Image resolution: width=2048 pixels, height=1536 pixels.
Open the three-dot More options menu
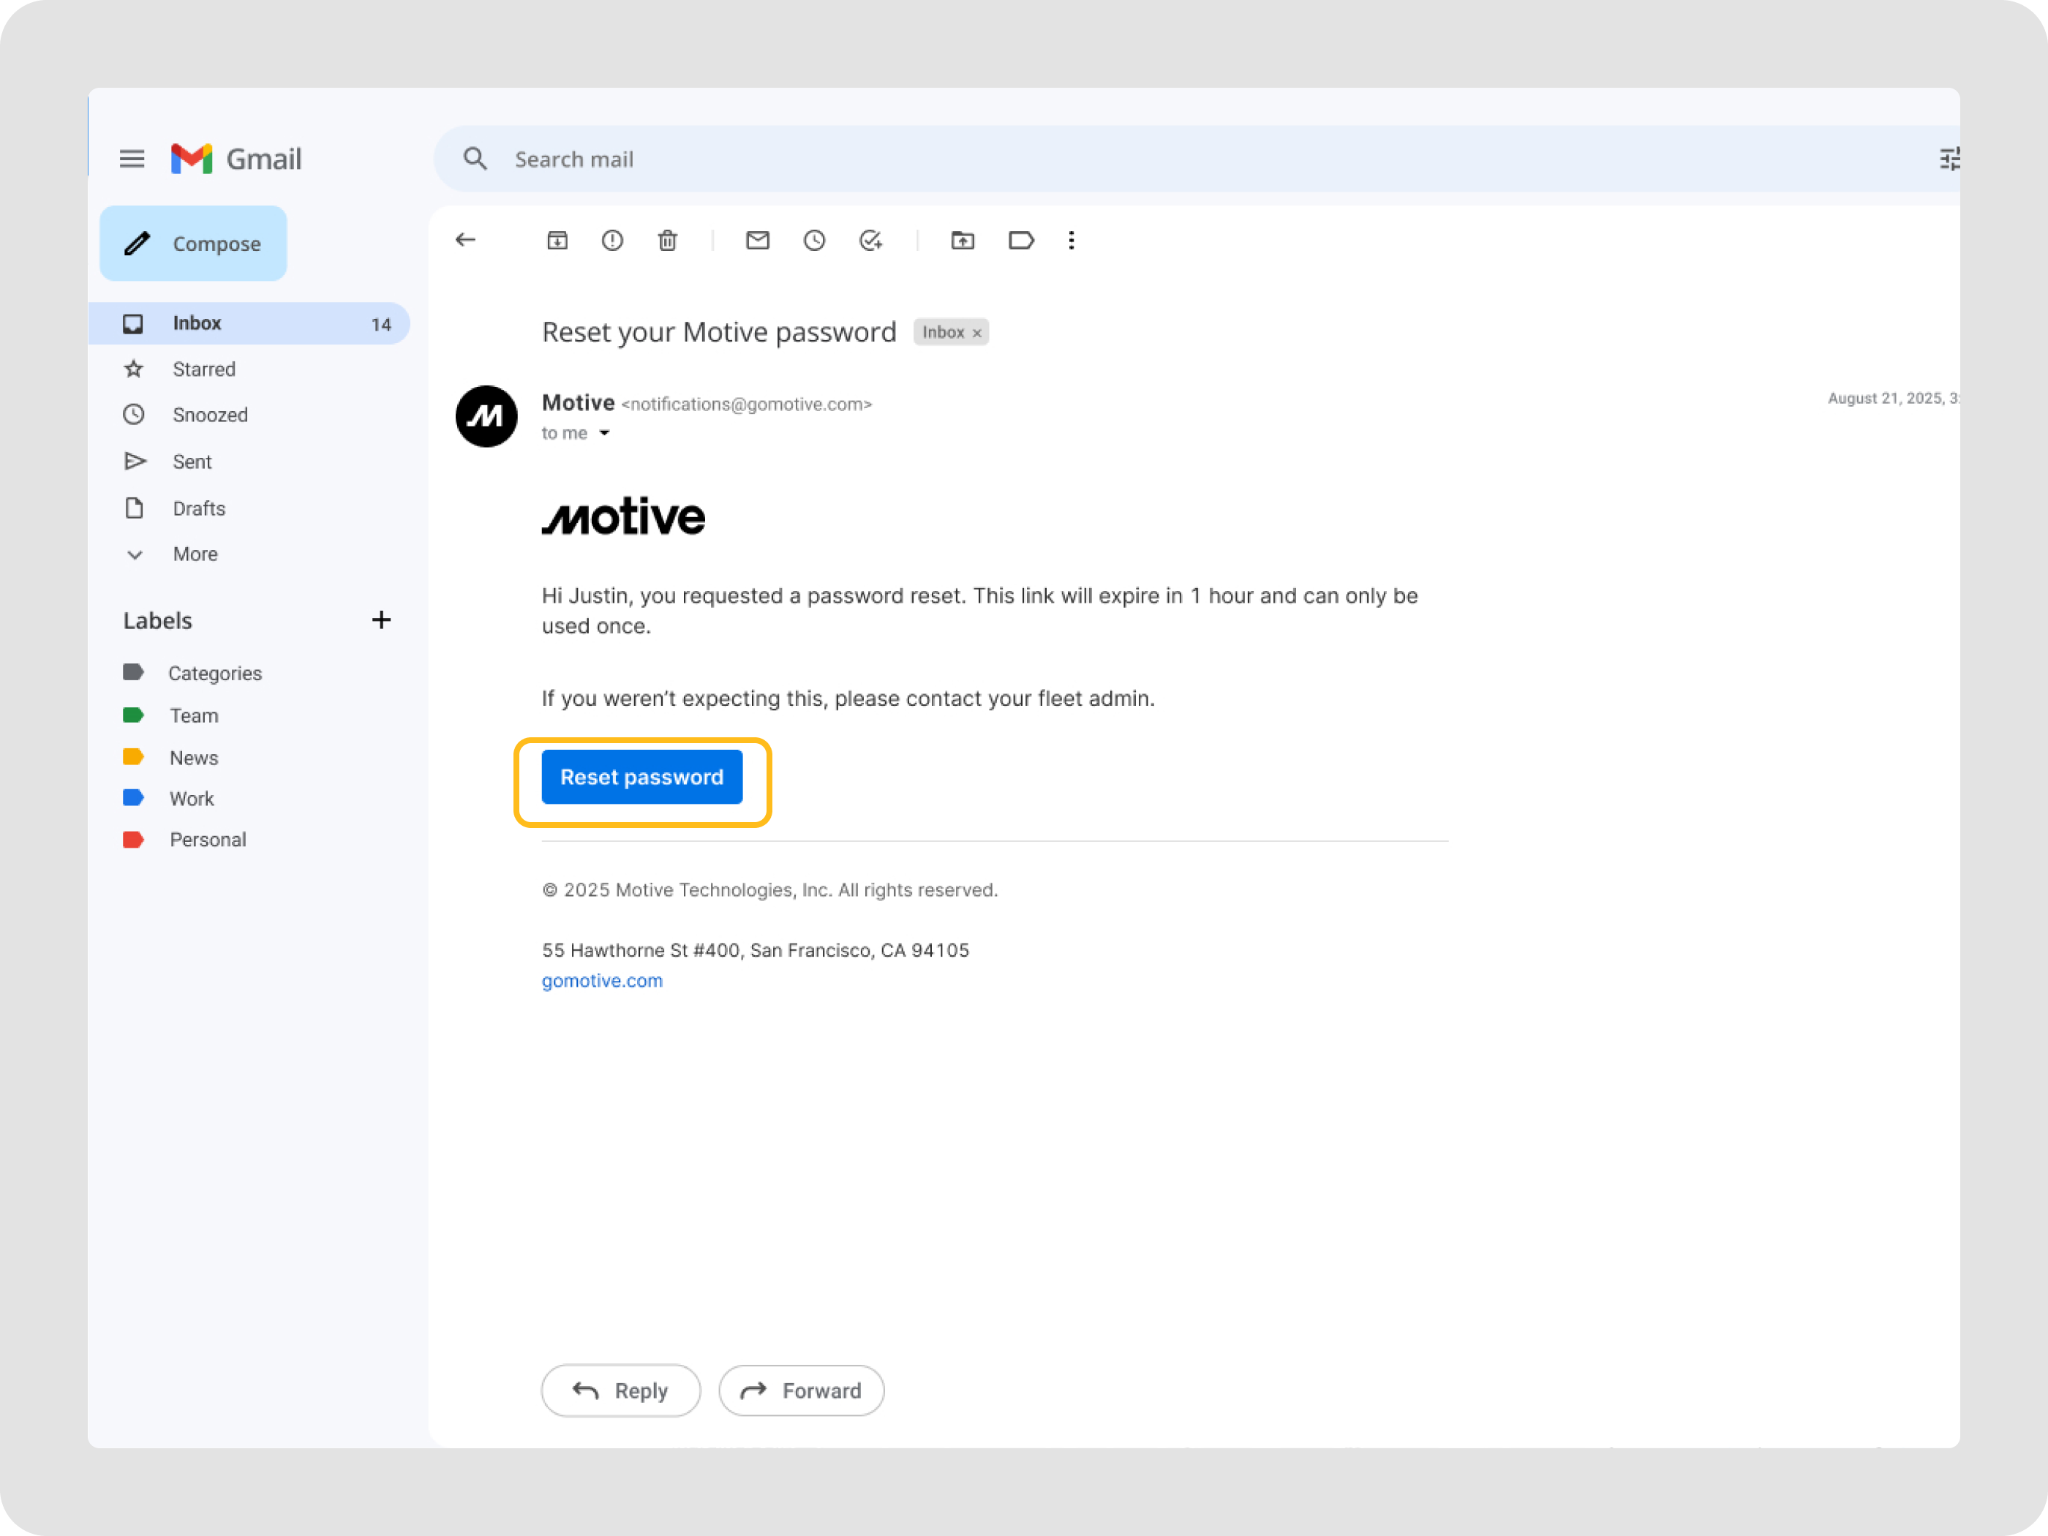click(x=1071, y=240)
